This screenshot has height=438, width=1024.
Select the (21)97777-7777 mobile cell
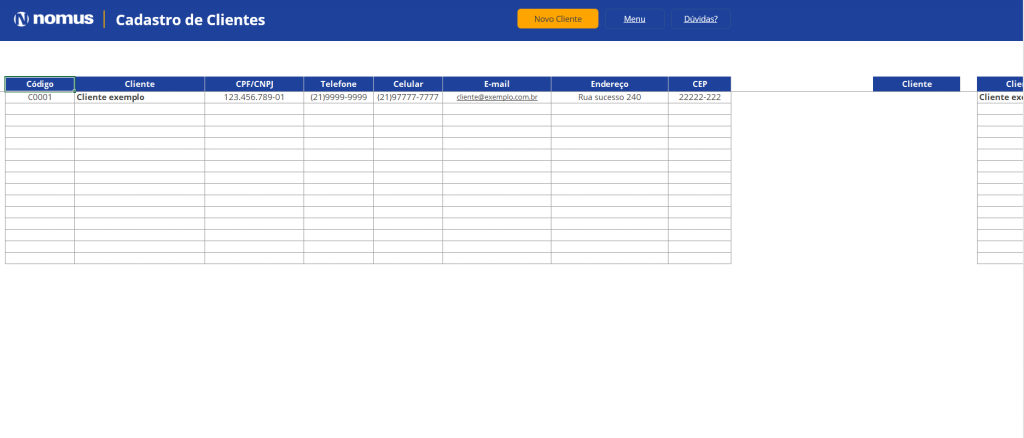click(408, 98)
